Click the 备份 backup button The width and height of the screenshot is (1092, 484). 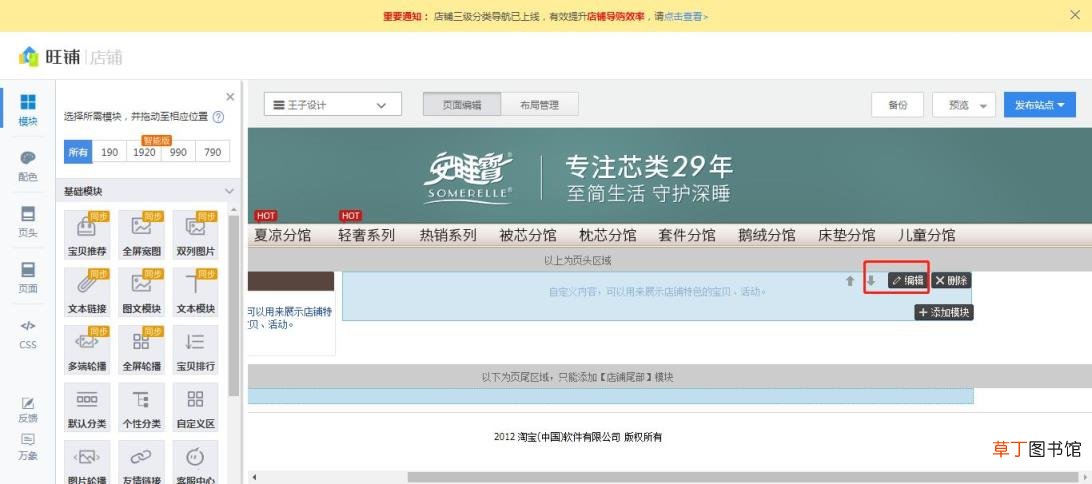click(x=898, y=104)
